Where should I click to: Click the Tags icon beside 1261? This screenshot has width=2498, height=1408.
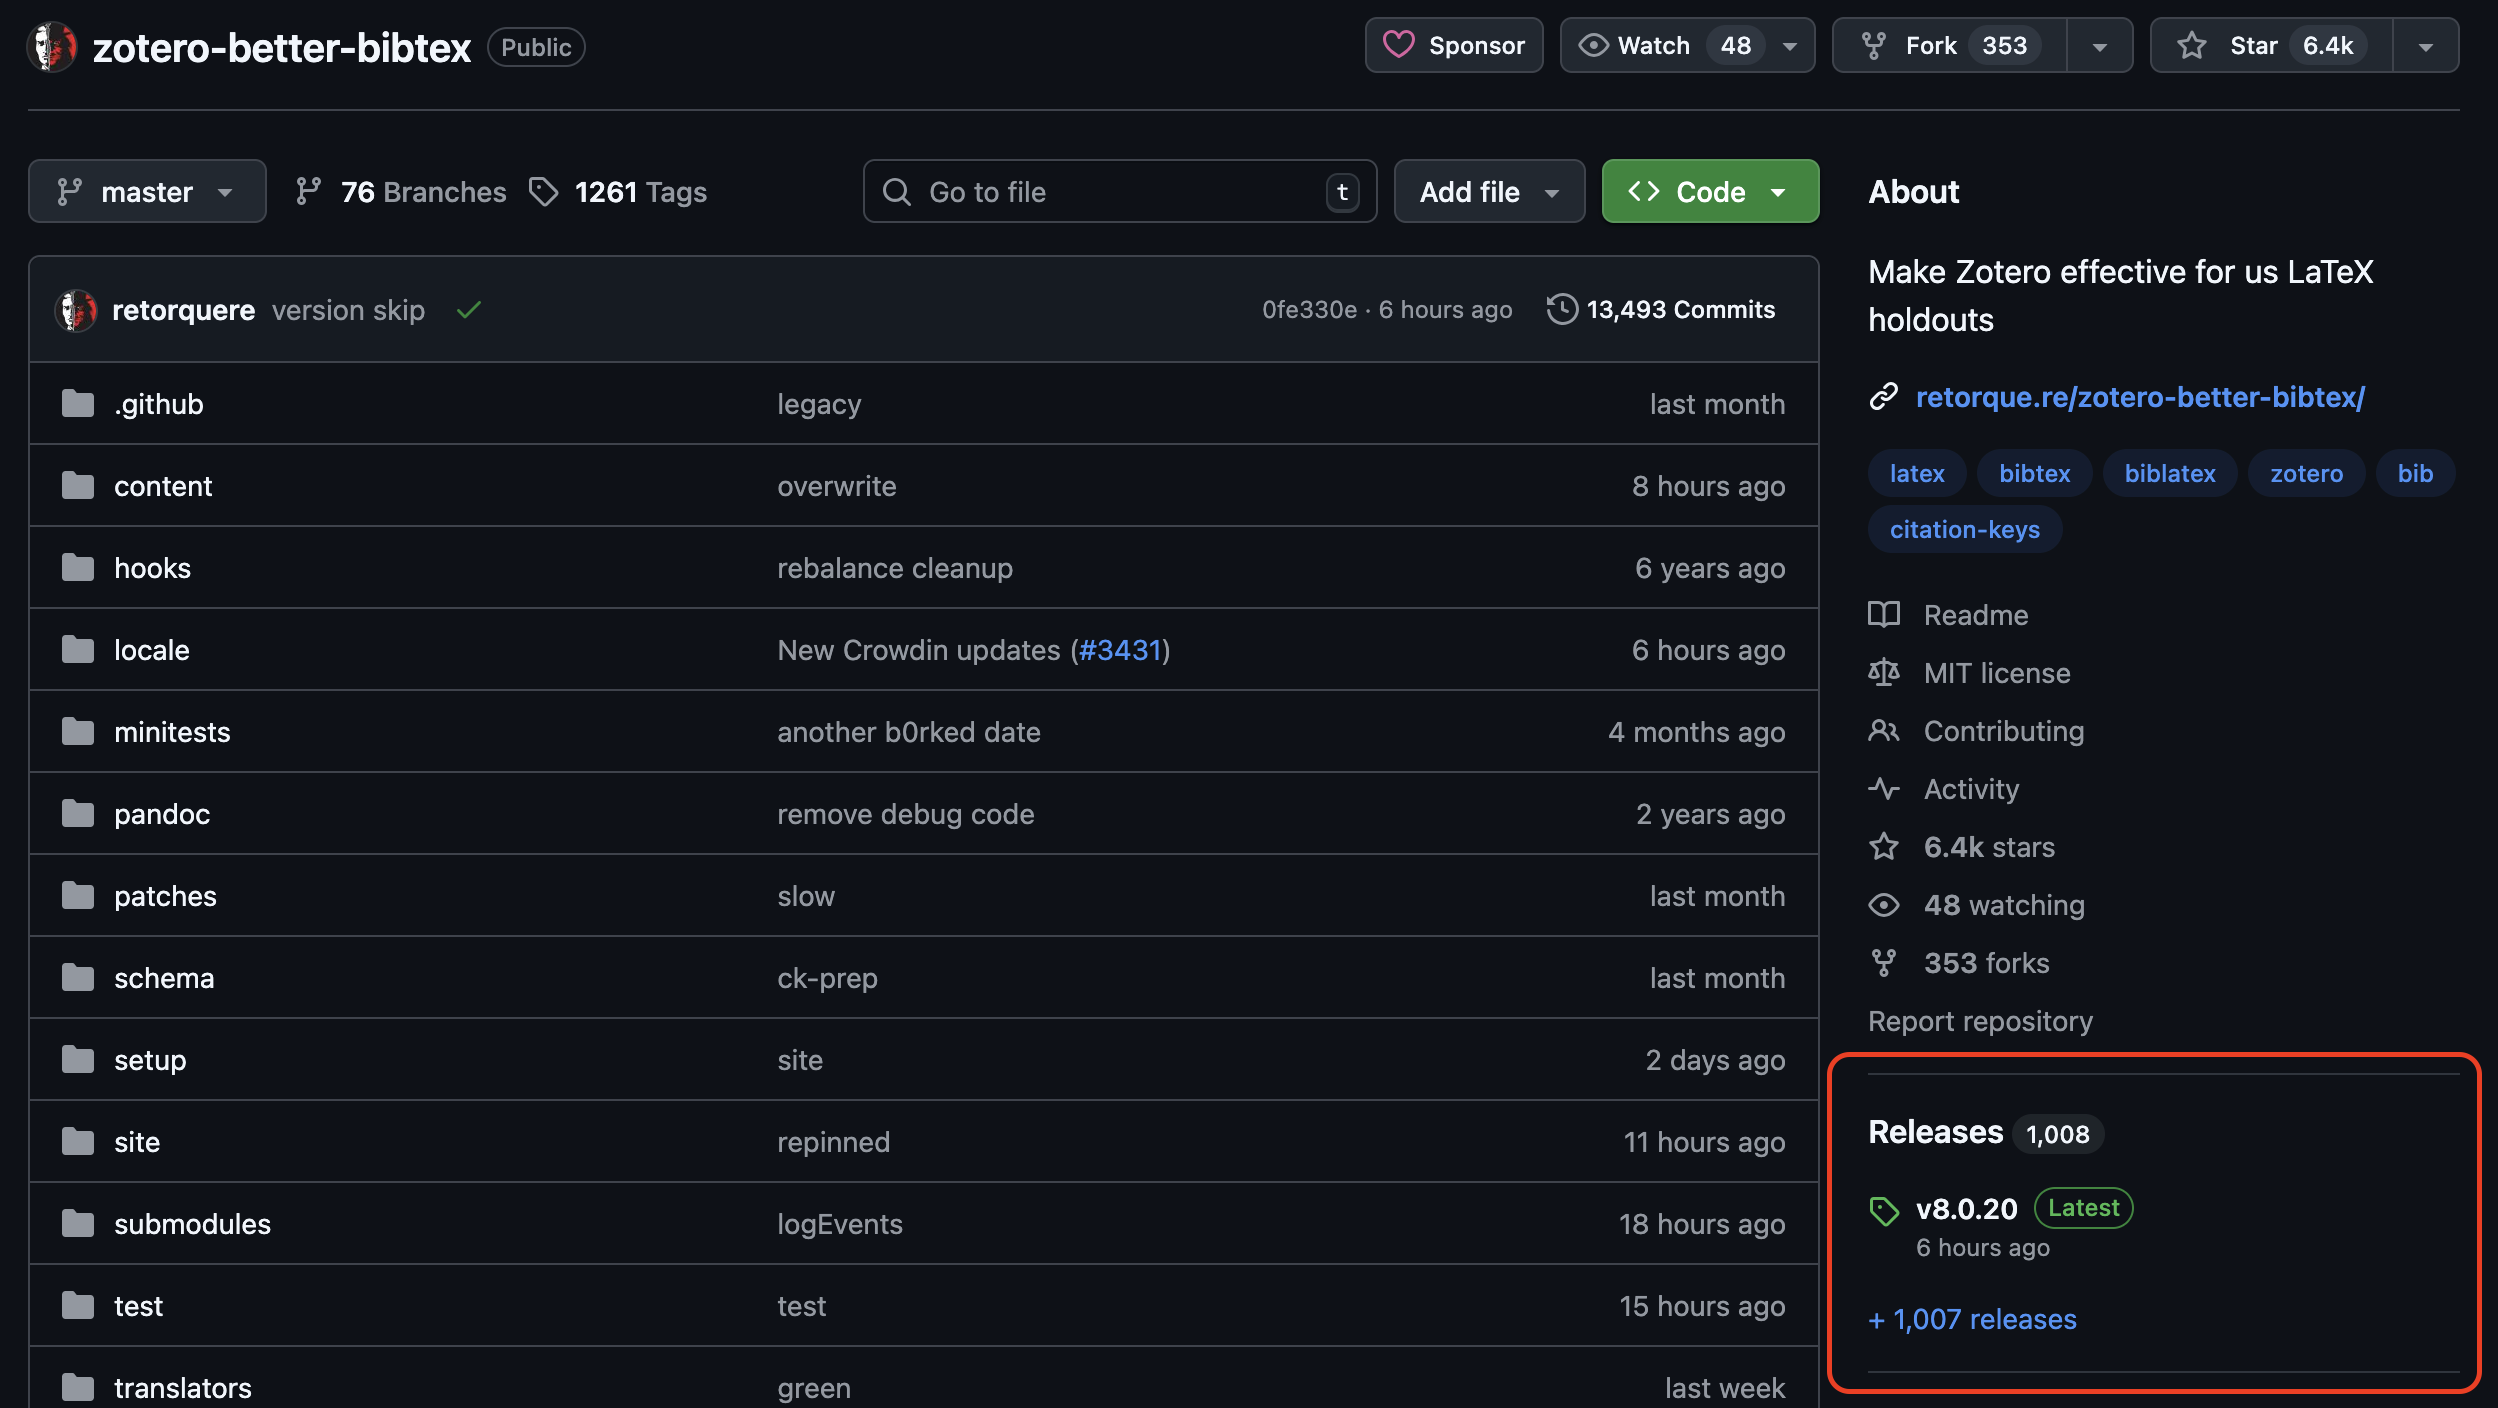coord(543,191)
